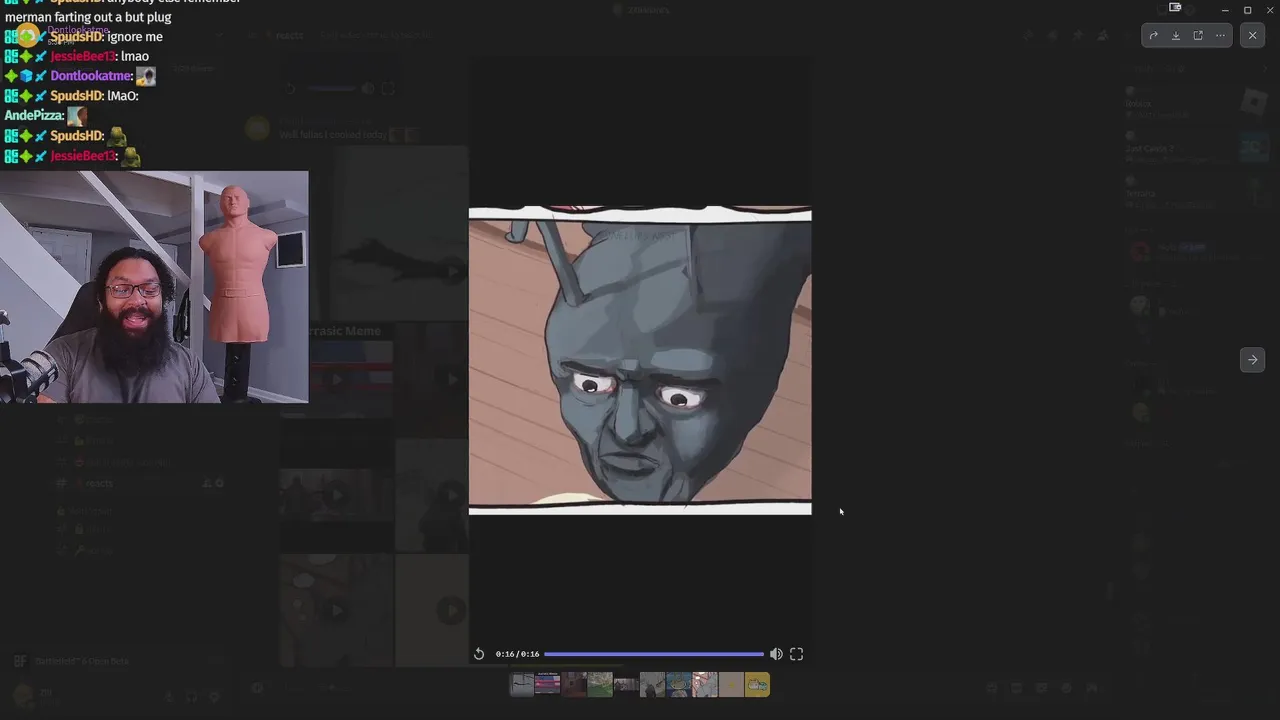Close the media viewer with the X button
Viewport: 1280px width, 720px height.
[x=1253, y=35]
